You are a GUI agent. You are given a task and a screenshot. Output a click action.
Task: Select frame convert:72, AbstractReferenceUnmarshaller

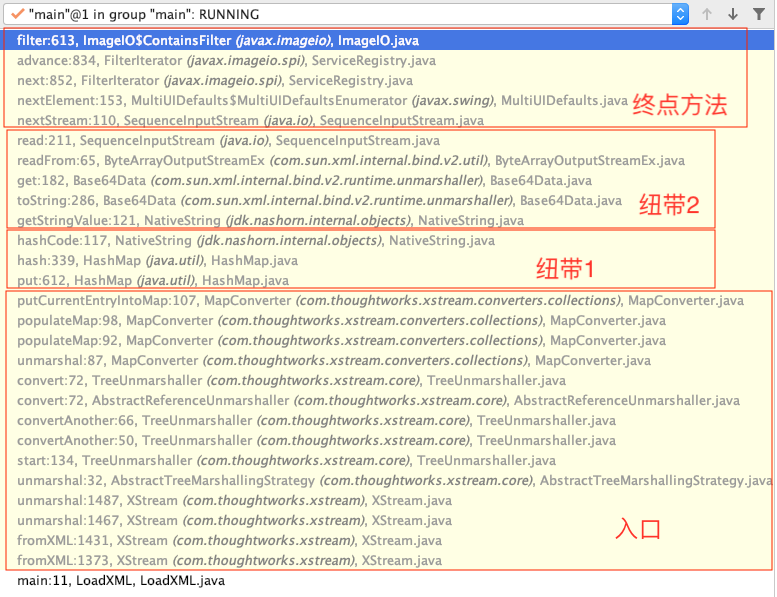tap(388, 400)
